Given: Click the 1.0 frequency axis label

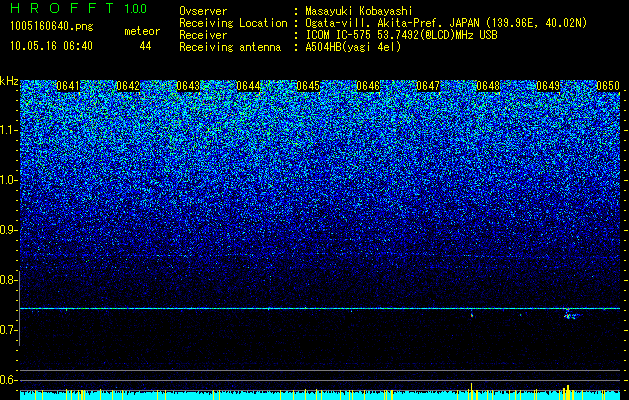Looking at the screenshot, I should pos(9,180).
